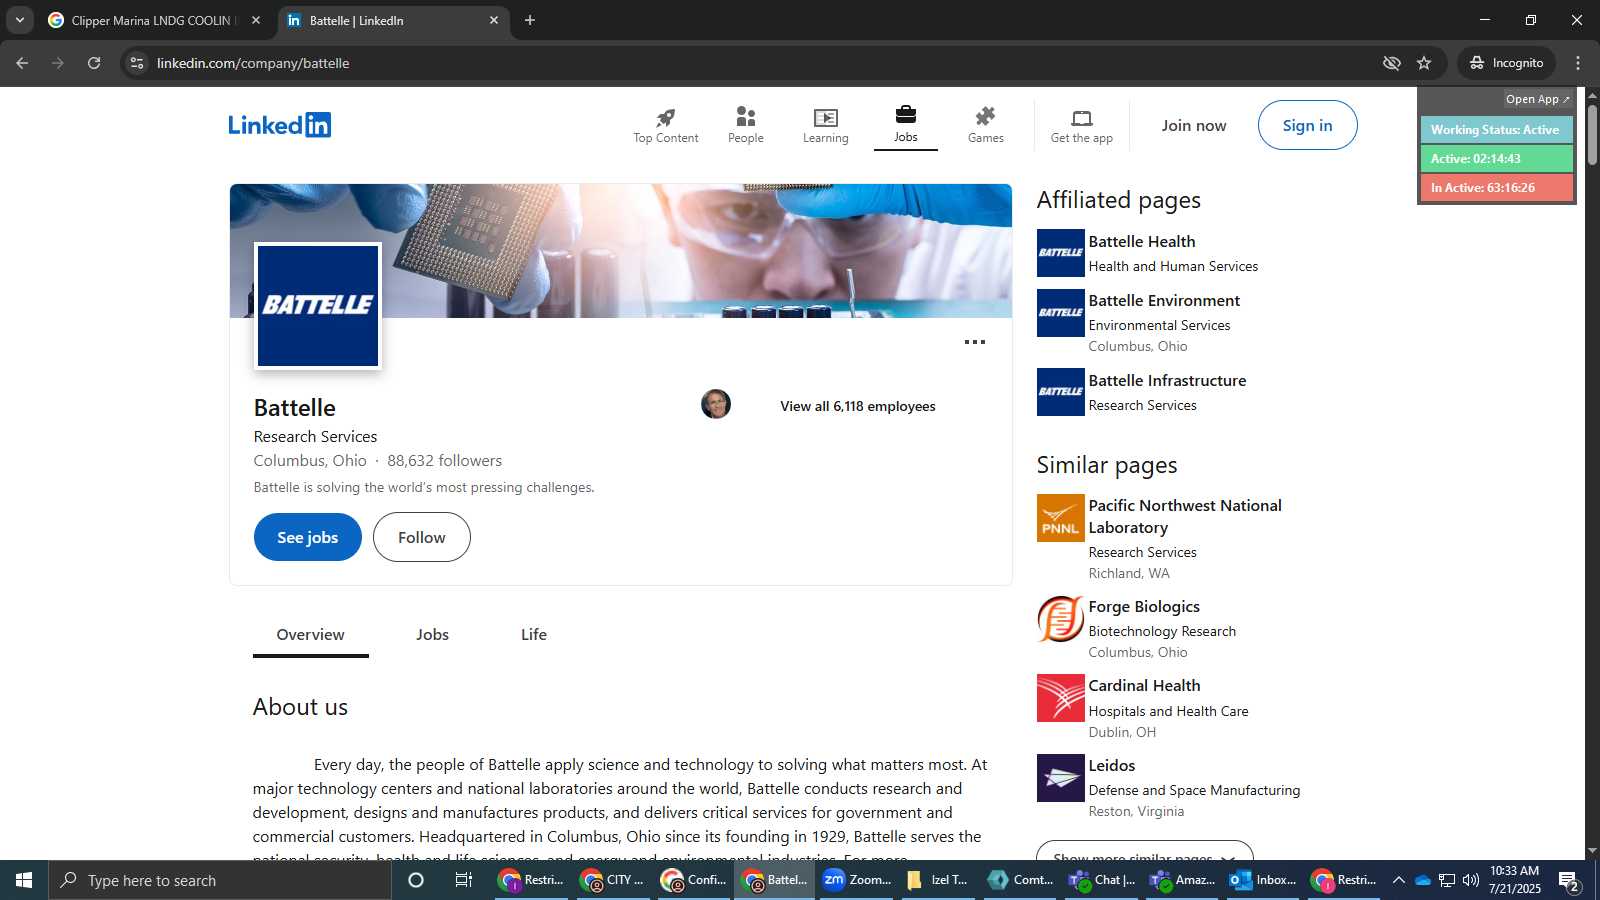Click browser back arrow
The image size is (1600, 900).
22,63
